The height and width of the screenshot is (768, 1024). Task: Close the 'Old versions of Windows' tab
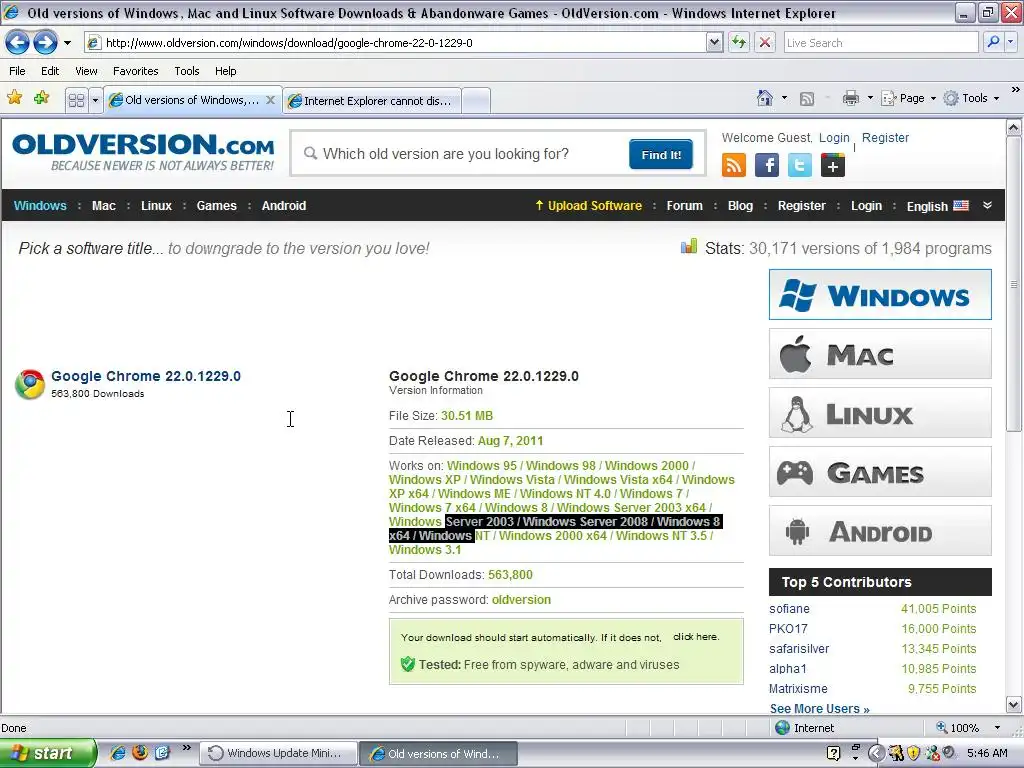coord(270,100)
